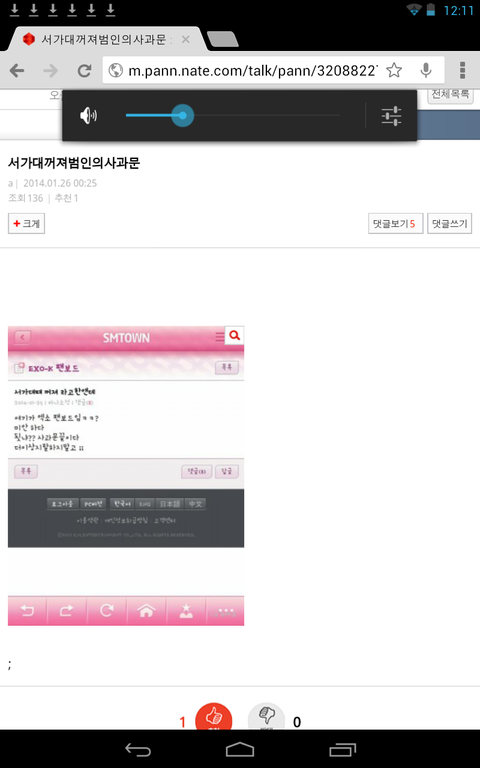Close the current browser tab

tap(186, 40)
